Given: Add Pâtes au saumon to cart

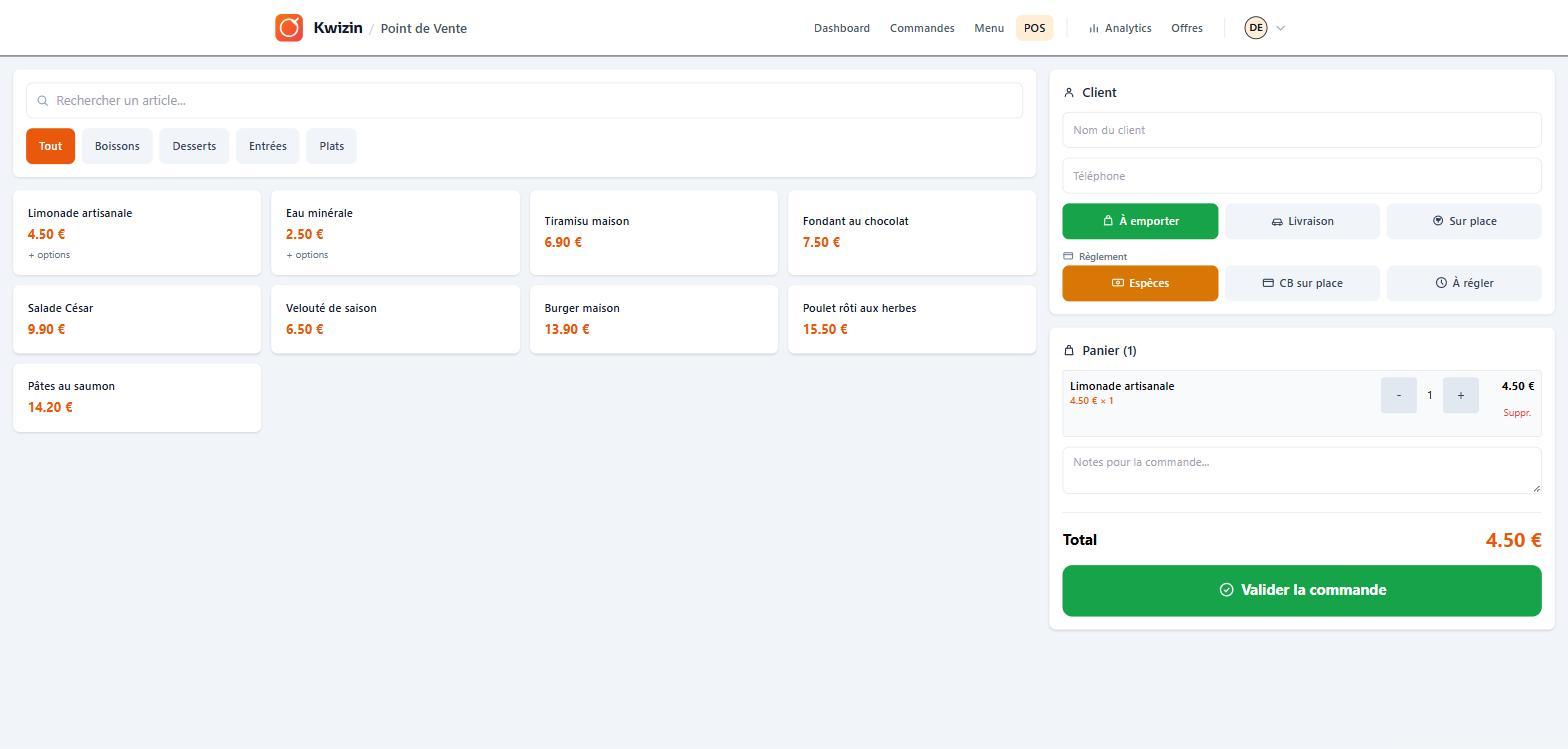Looking at the screenshot, I should (137, 398).
